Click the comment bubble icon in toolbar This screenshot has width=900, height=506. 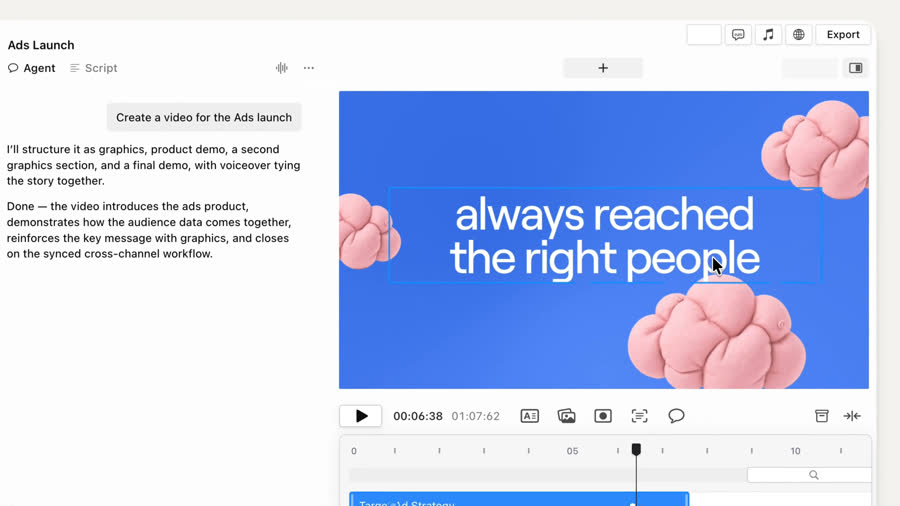click(676, 415)
